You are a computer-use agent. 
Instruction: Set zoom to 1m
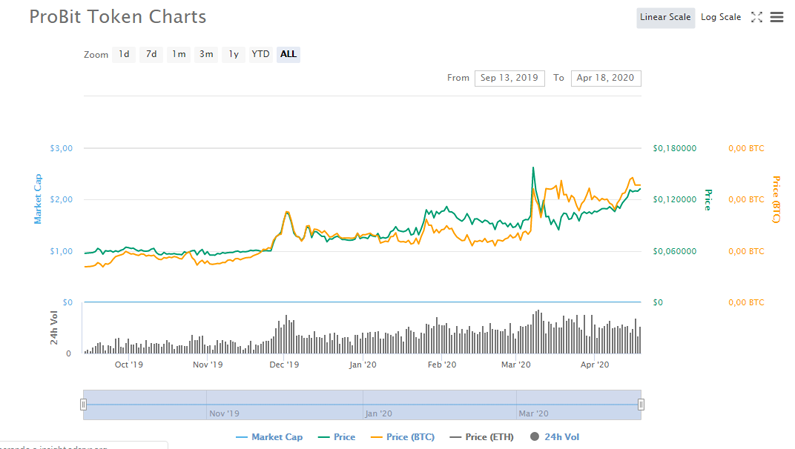tap(178, 54)
